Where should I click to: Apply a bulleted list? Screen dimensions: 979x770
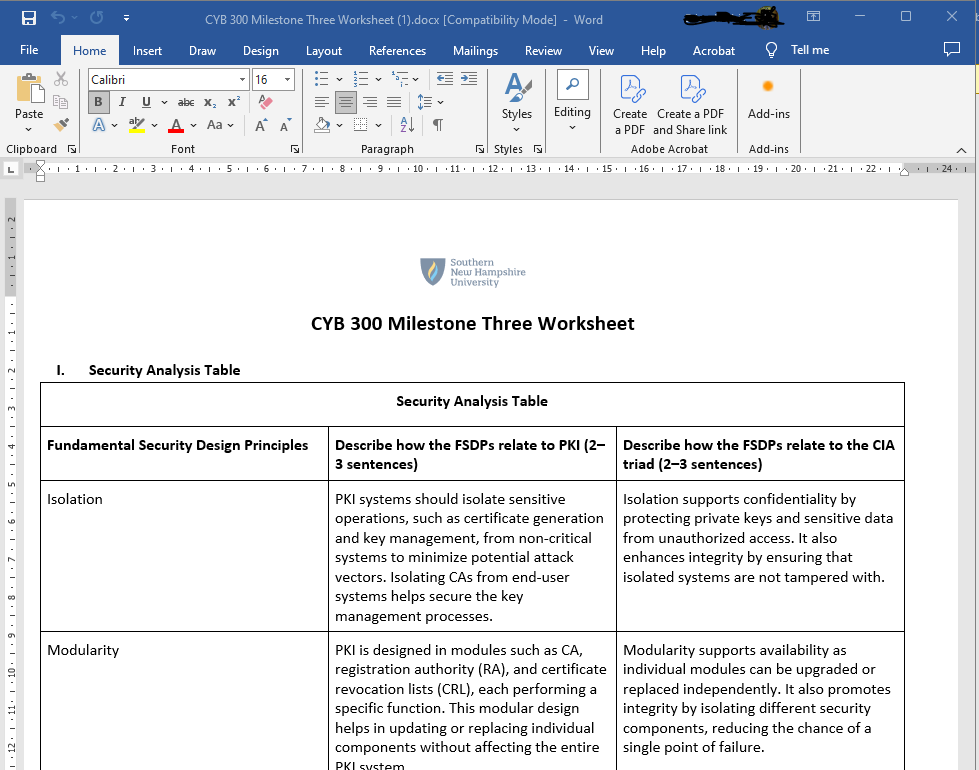(x=322, y=79)
